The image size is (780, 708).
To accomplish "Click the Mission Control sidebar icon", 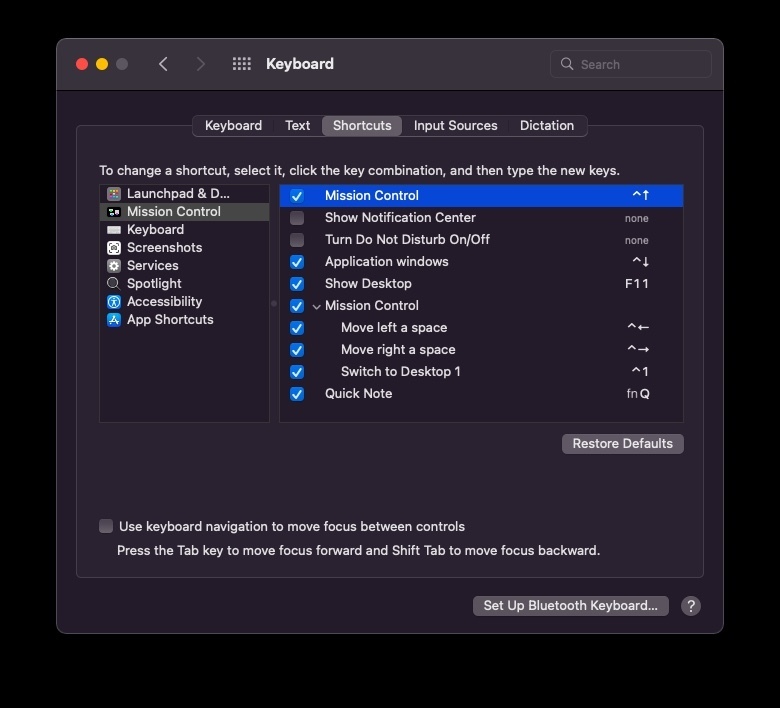I will [x=114, y=212].
